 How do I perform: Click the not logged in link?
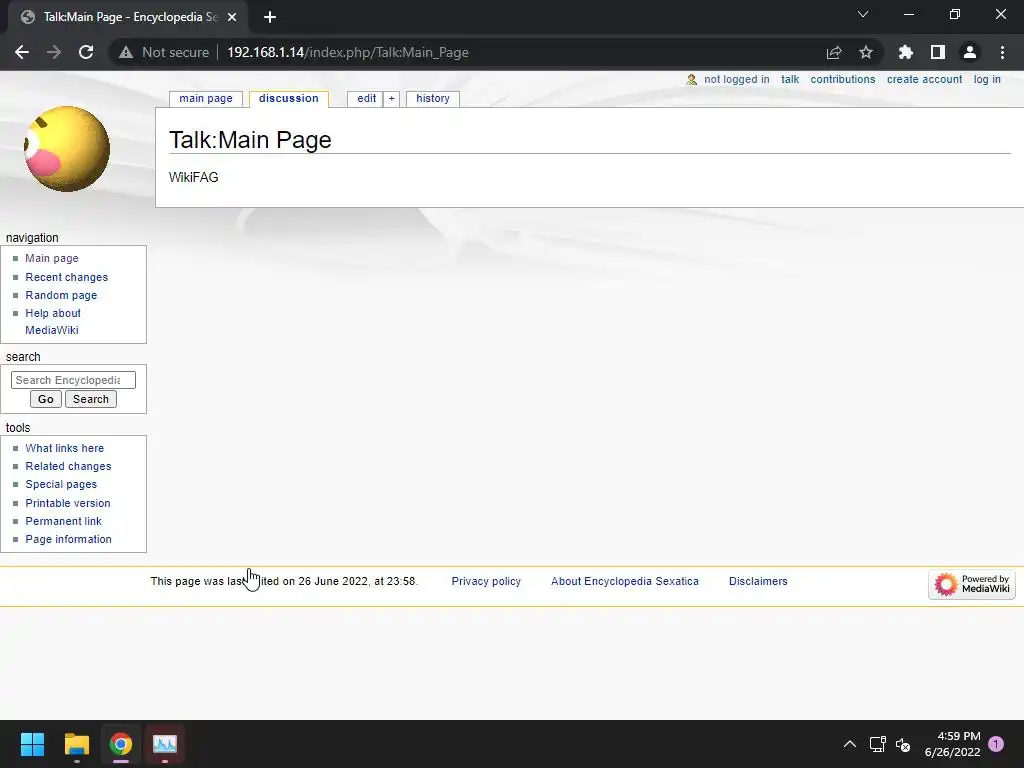click(x=737, y=79)
